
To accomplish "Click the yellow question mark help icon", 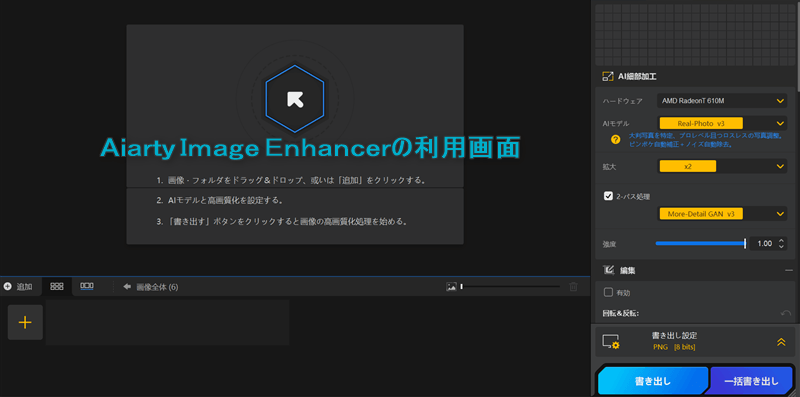I will tap(616, 140).
